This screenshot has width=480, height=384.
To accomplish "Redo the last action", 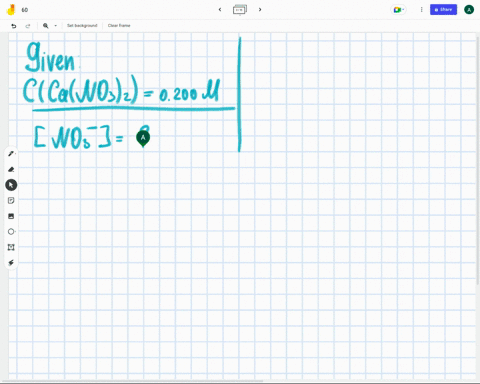I will (28, 26).
